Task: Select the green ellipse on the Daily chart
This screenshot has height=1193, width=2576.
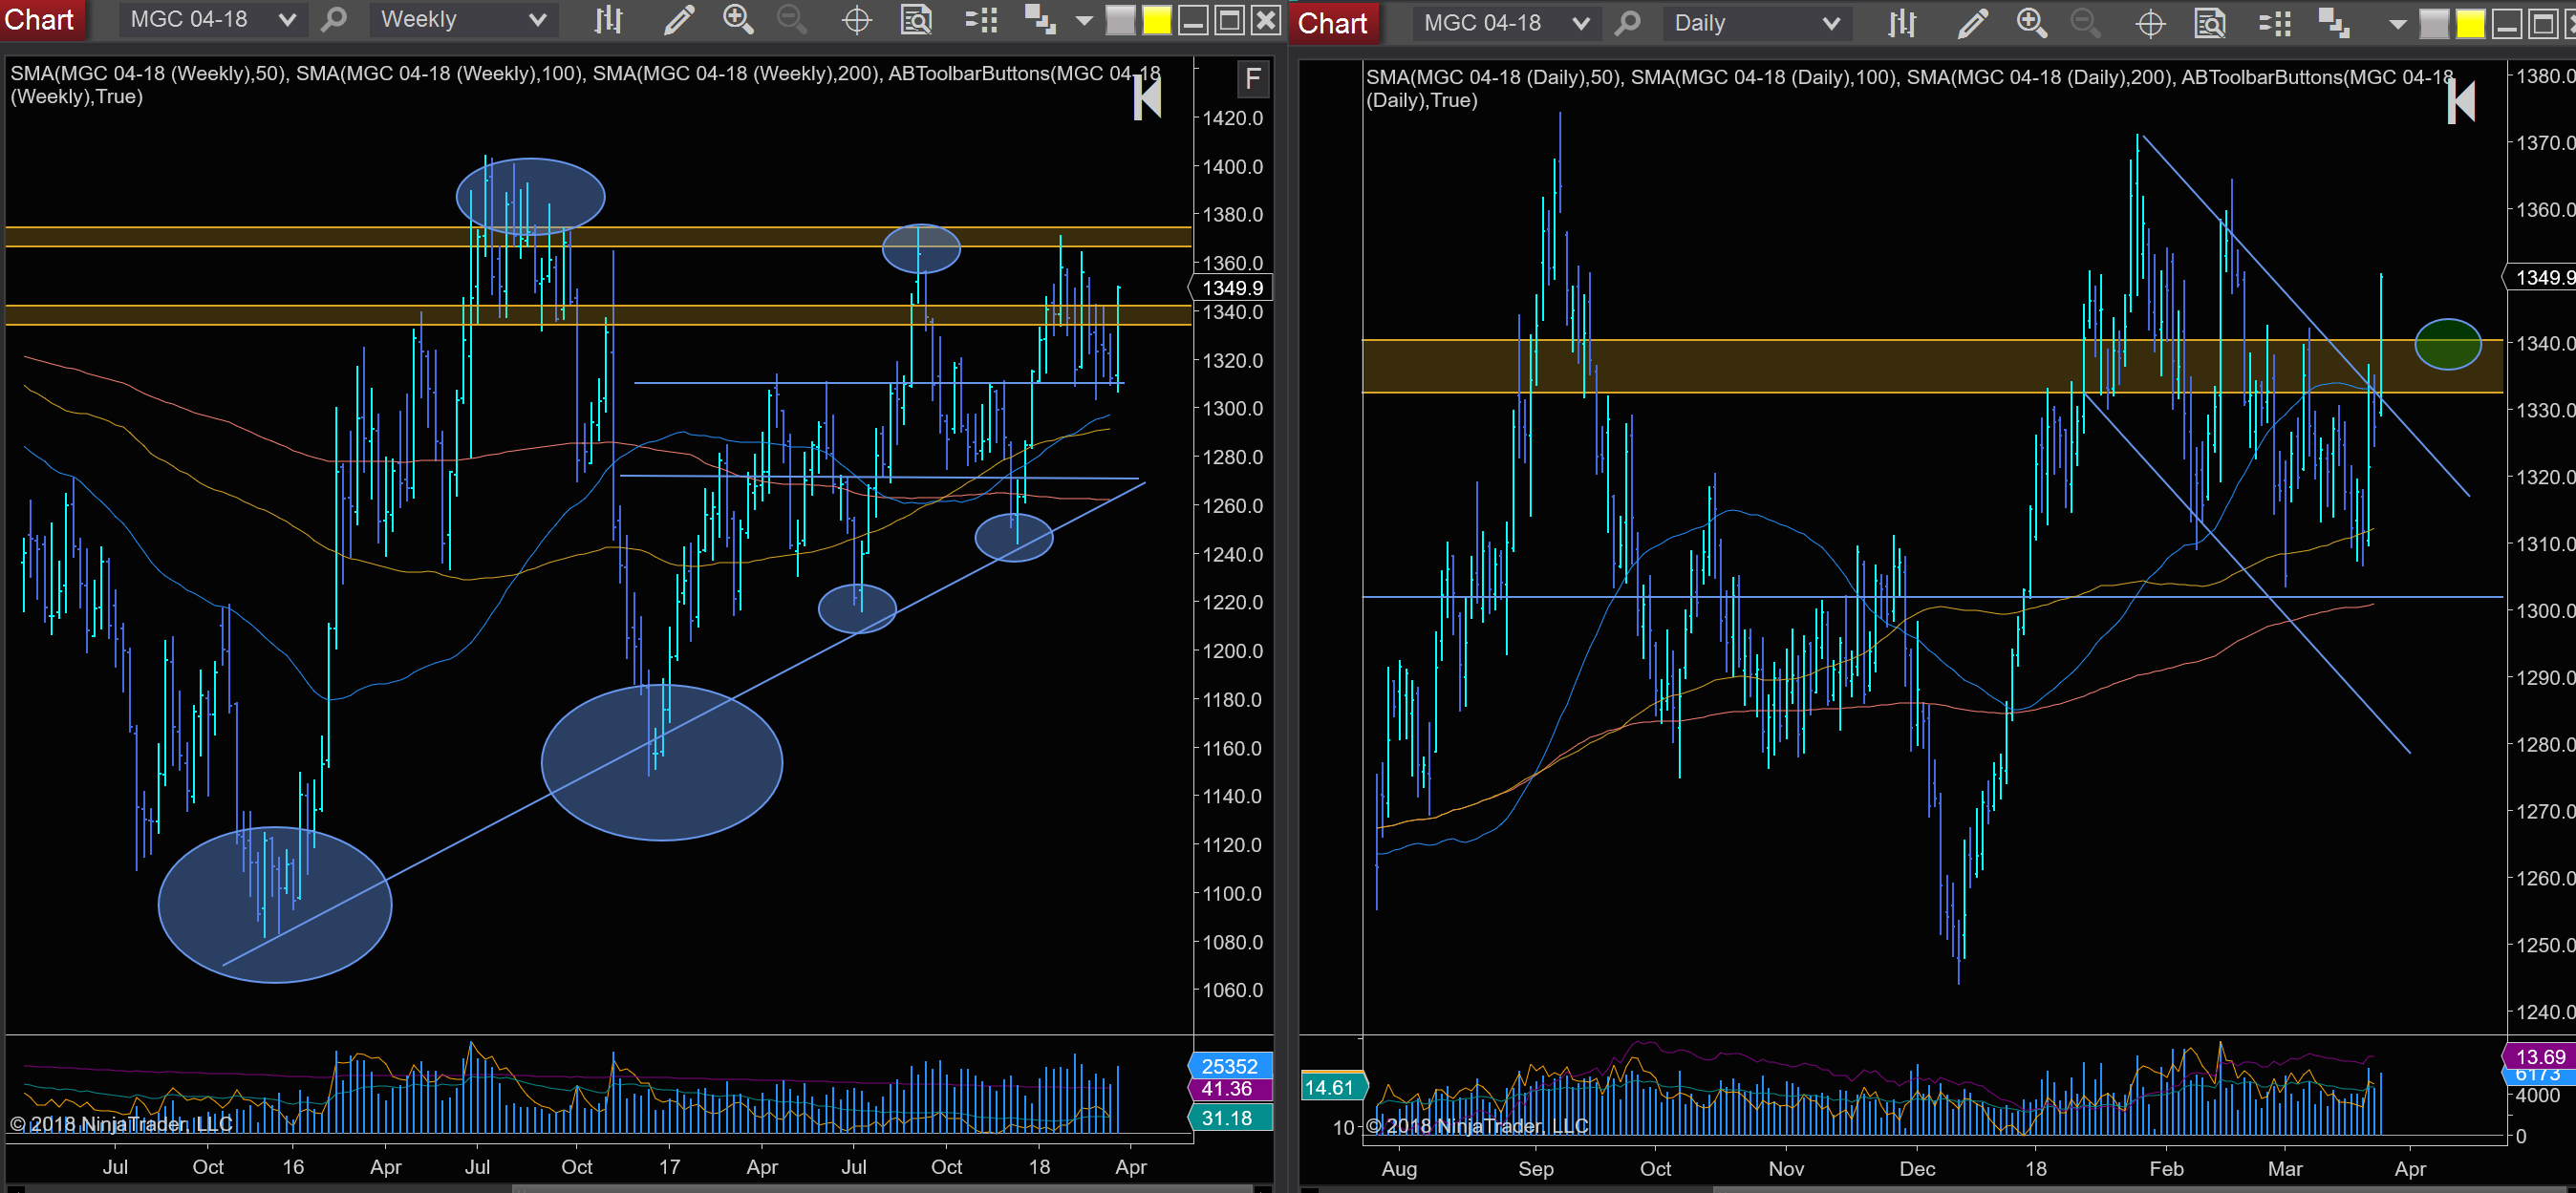Action: (2447, 344)
